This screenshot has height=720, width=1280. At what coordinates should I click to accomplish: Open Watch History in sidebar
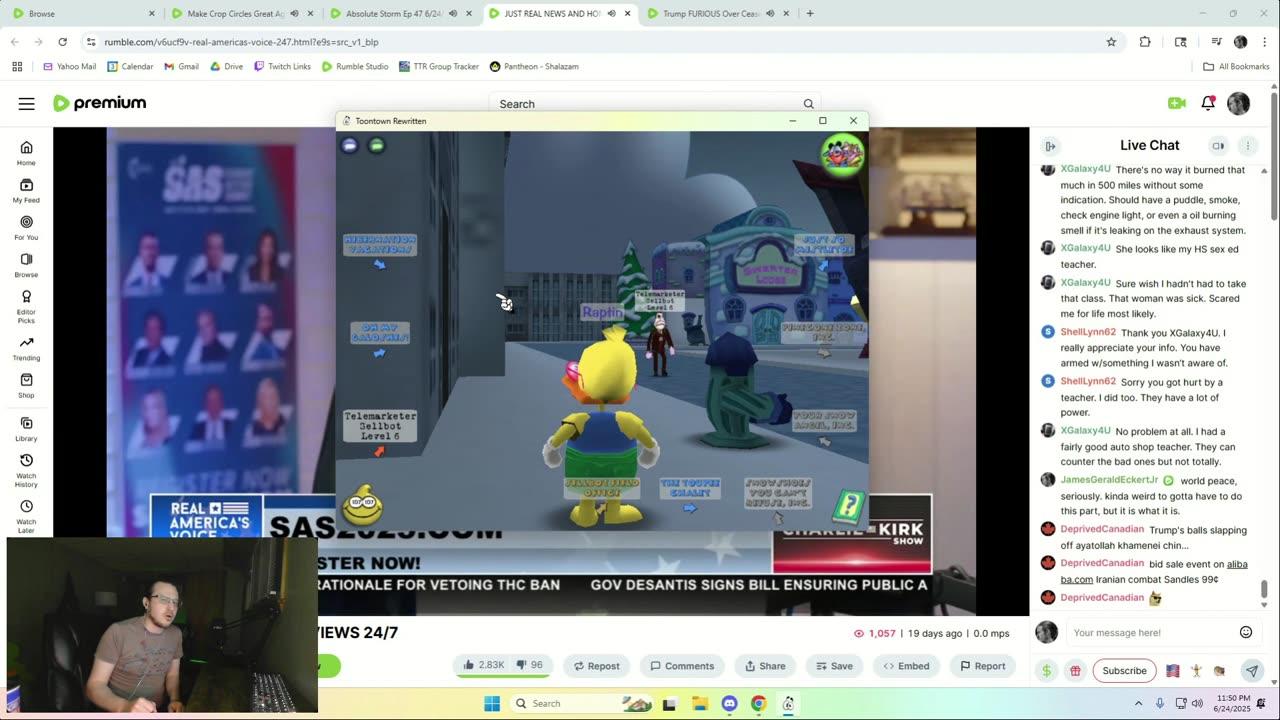[x=26, y=470]
